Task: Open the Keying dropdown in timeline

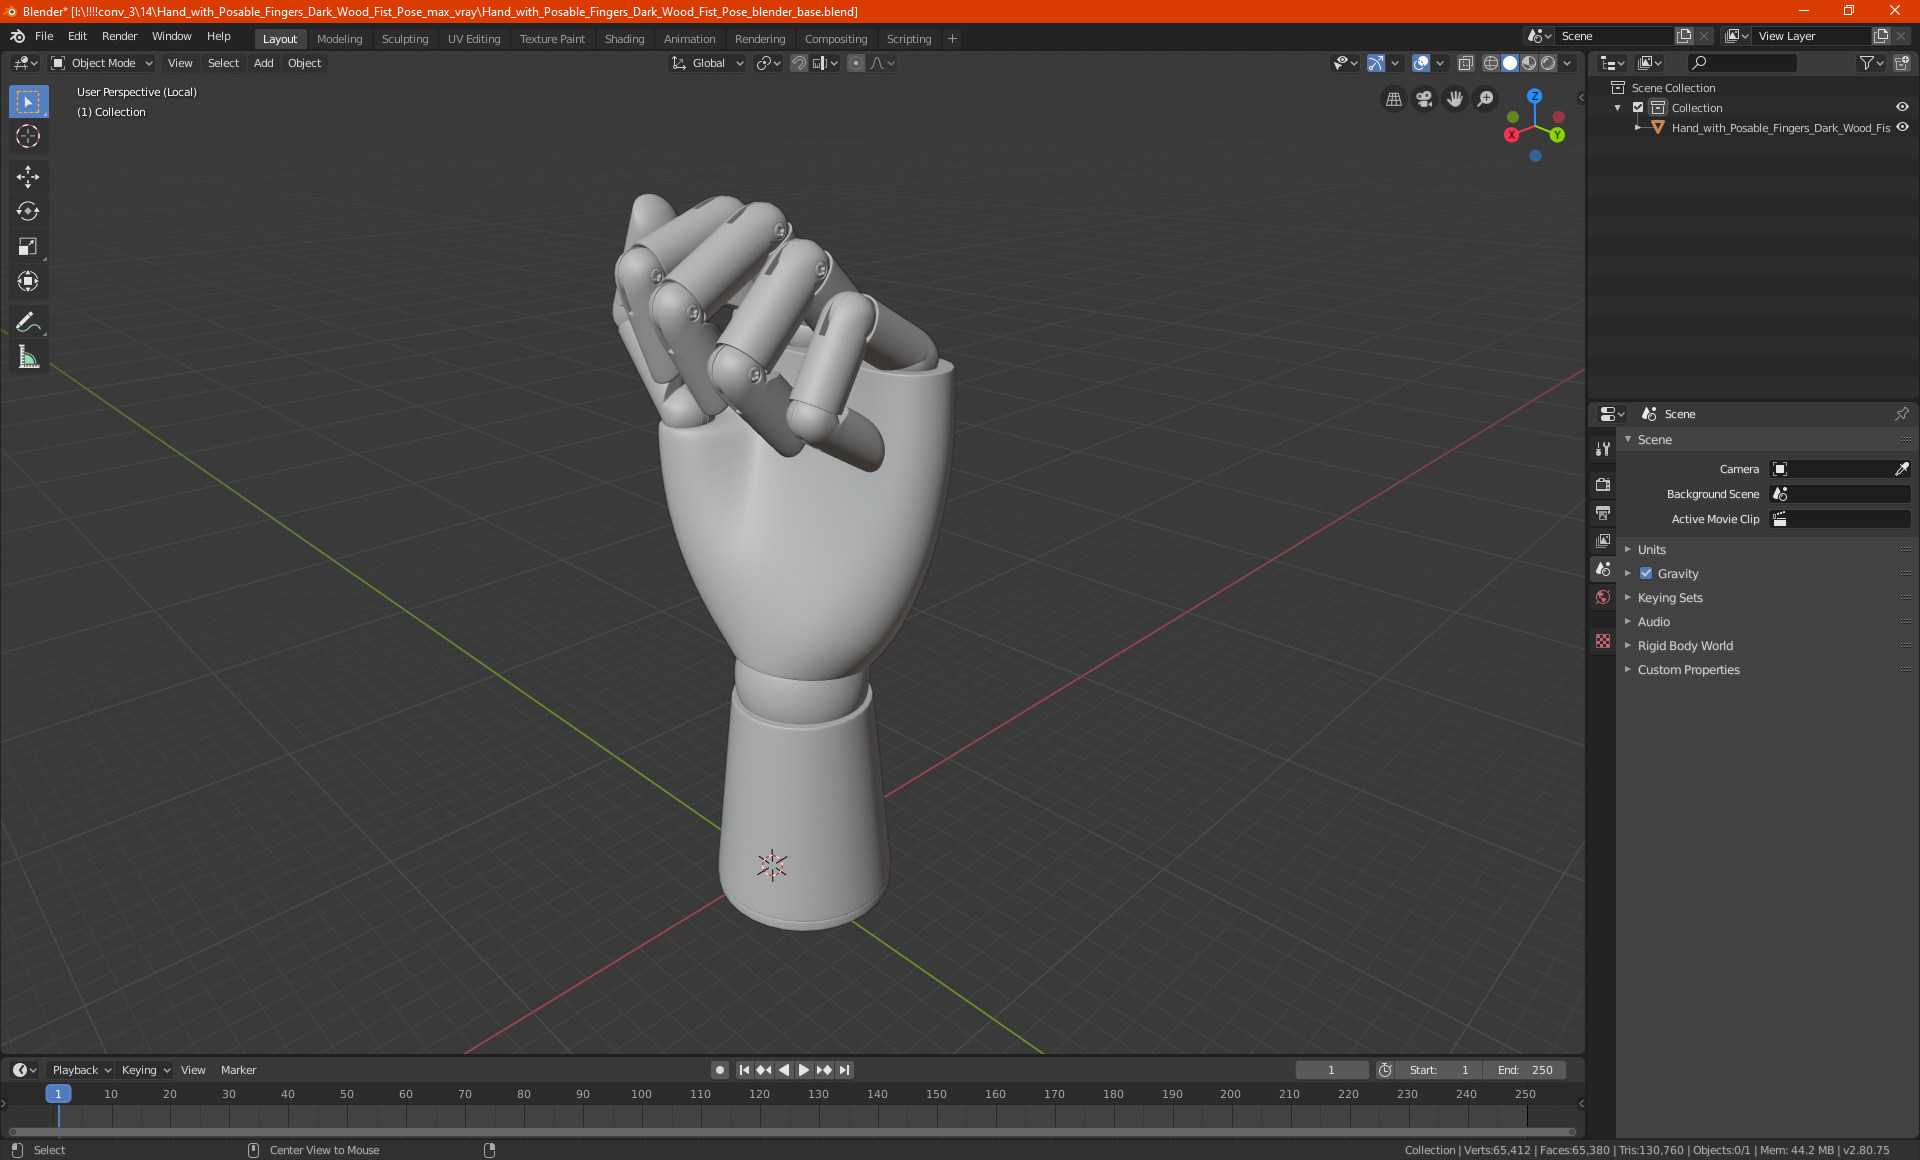Action: pyautogui.click(x=145, y=1070)
